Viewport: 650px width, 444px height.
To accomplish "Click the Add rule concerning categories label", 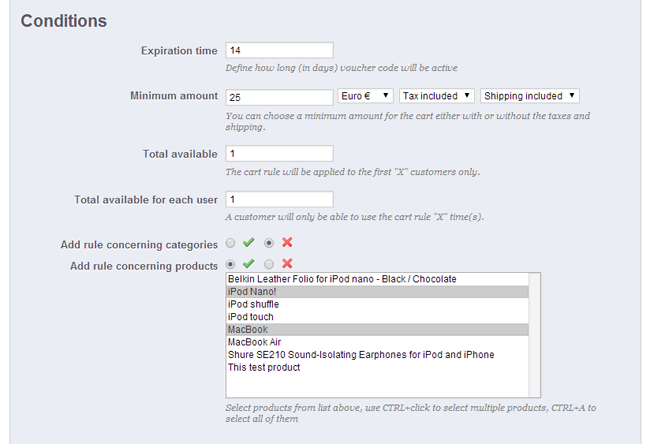I will (139, 245).
